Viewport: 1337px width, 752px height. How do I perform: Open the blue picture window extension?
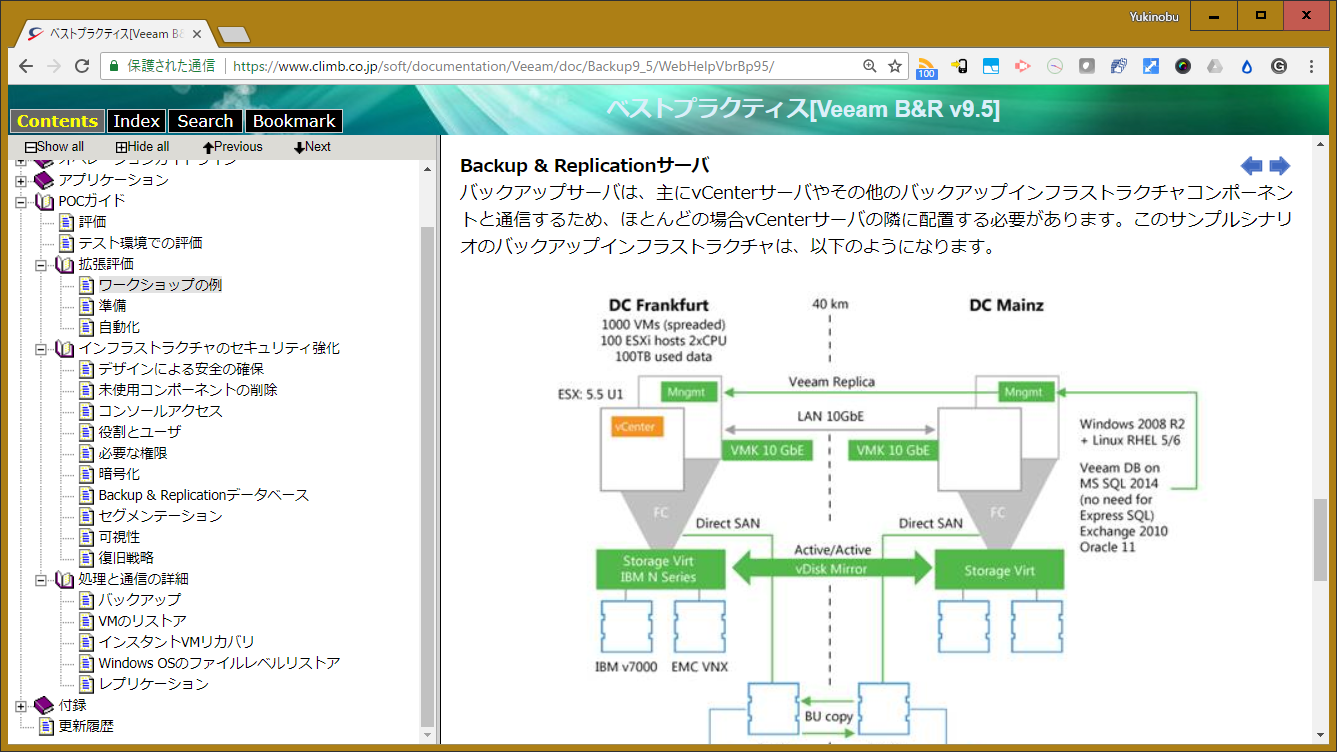click(991, 67)
